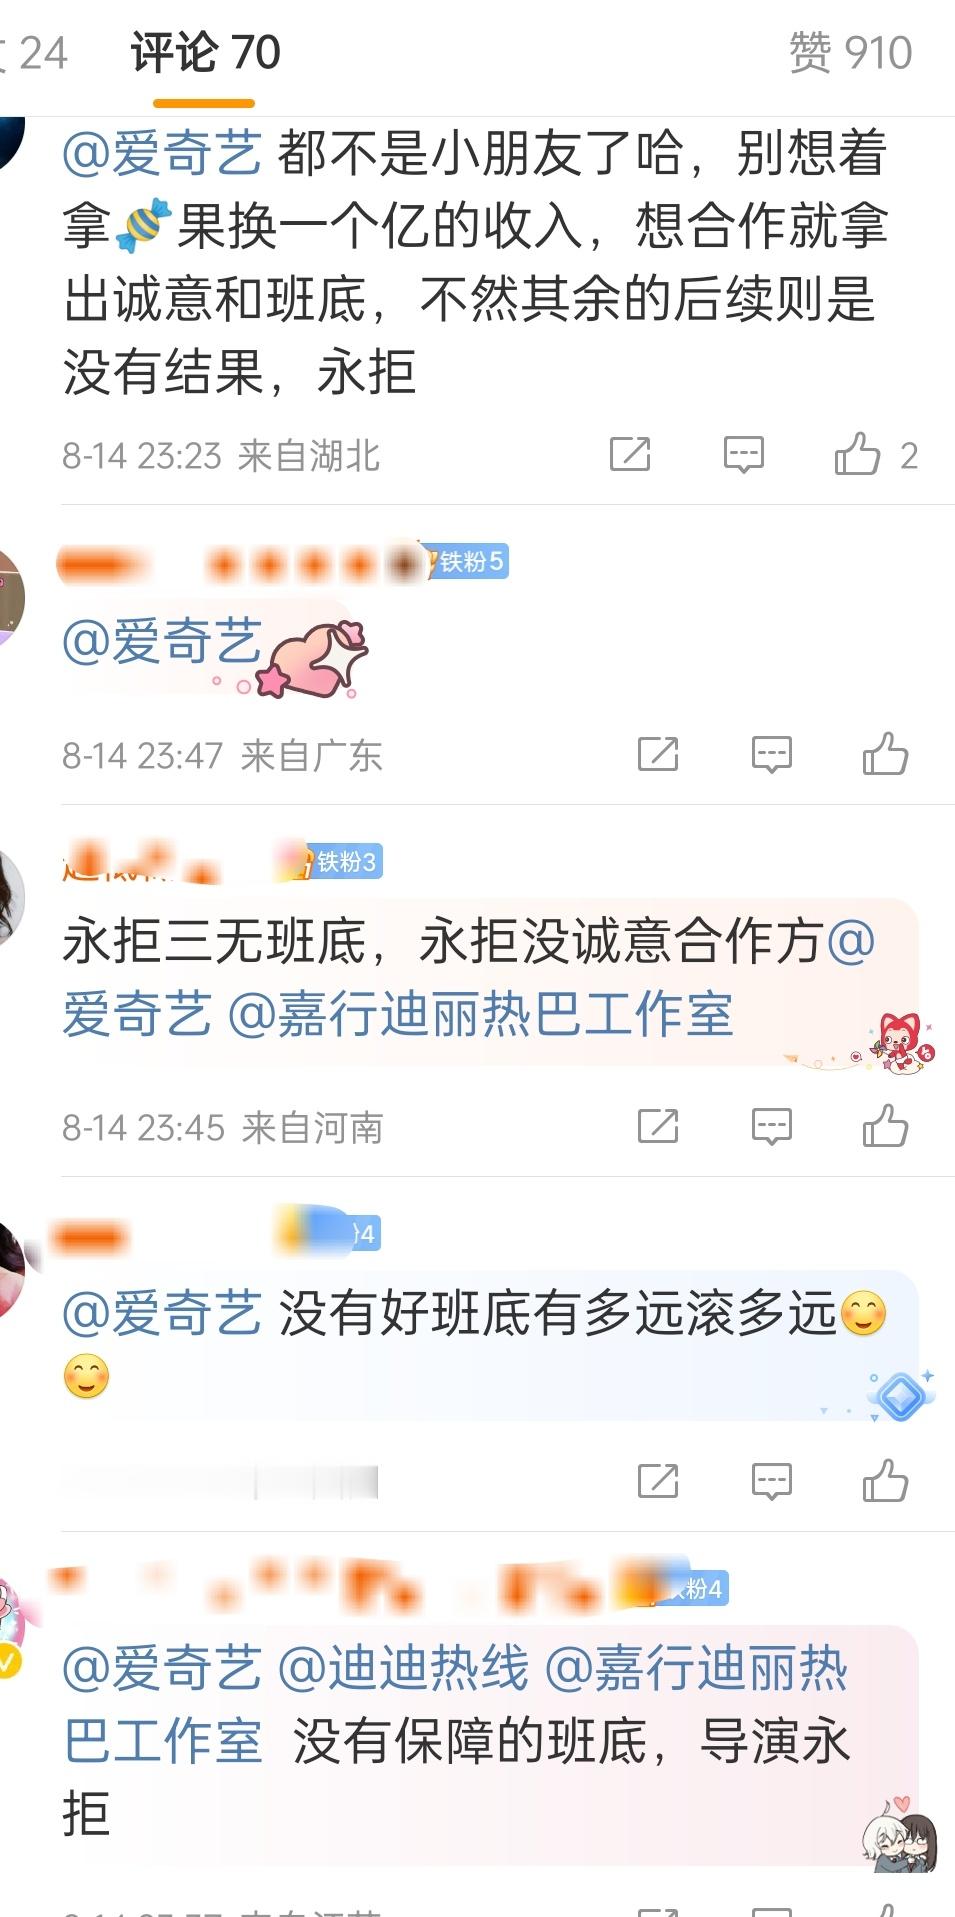Reply to the comment from 广东
The image size is (955, 1917).
[x=772, y=754]
